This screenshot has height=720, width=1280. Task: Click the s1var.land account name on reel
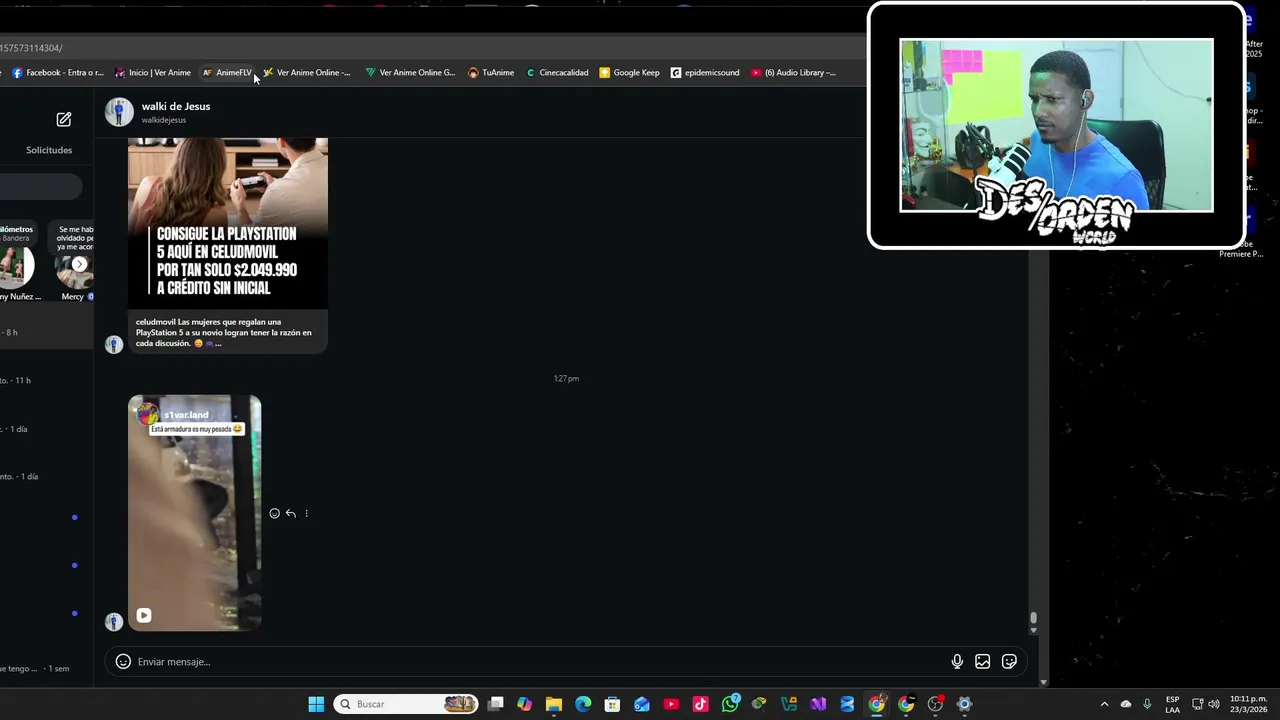point(186,415)
